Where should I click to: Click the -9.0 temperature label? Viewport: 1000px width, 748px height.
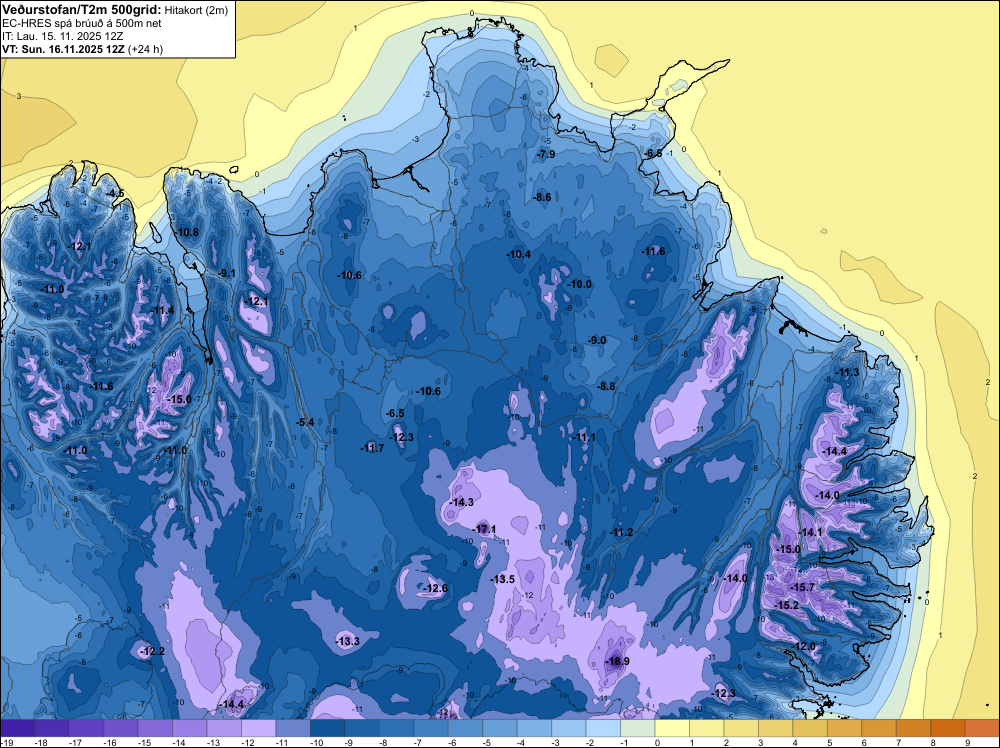597,341
